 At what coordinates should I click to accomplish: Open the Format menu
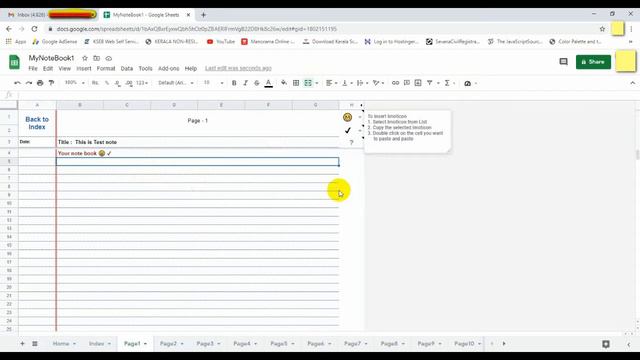[x=106, y=69]
